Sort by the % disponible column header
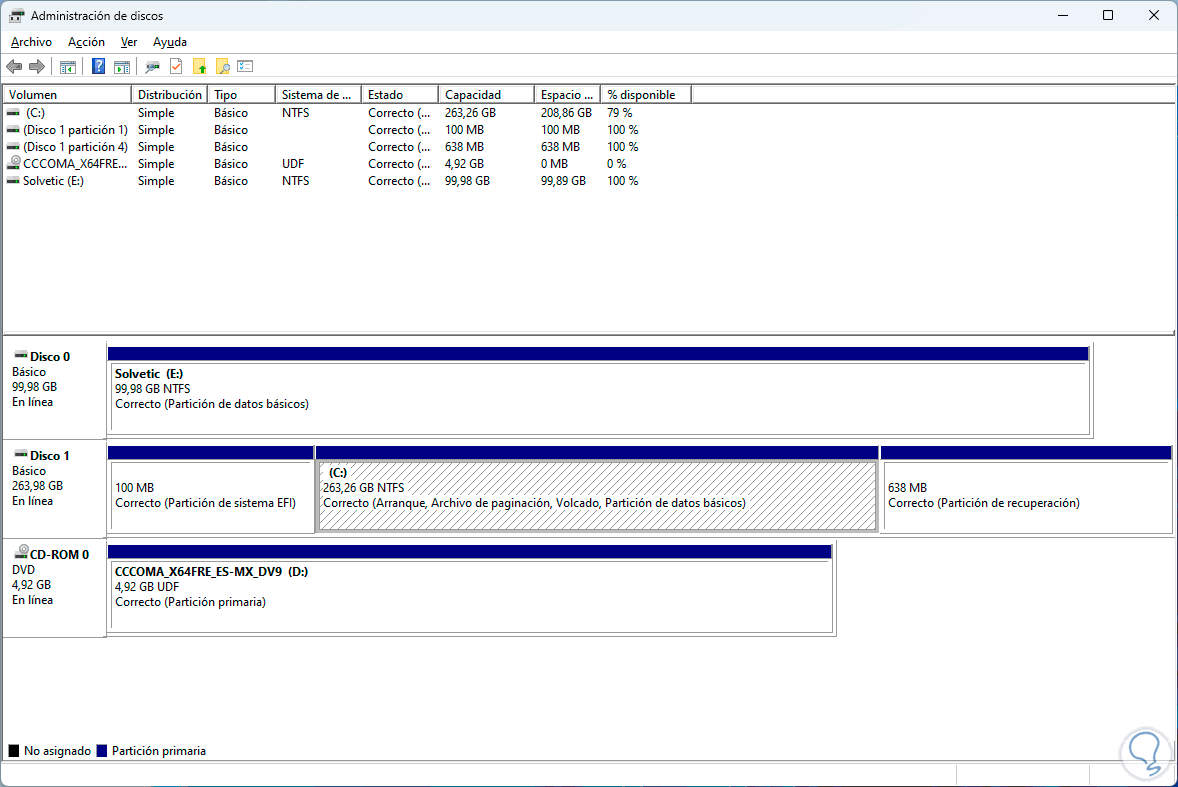Image resolution: width=1178 pixels, height=787 pixels. click(646, 95)
